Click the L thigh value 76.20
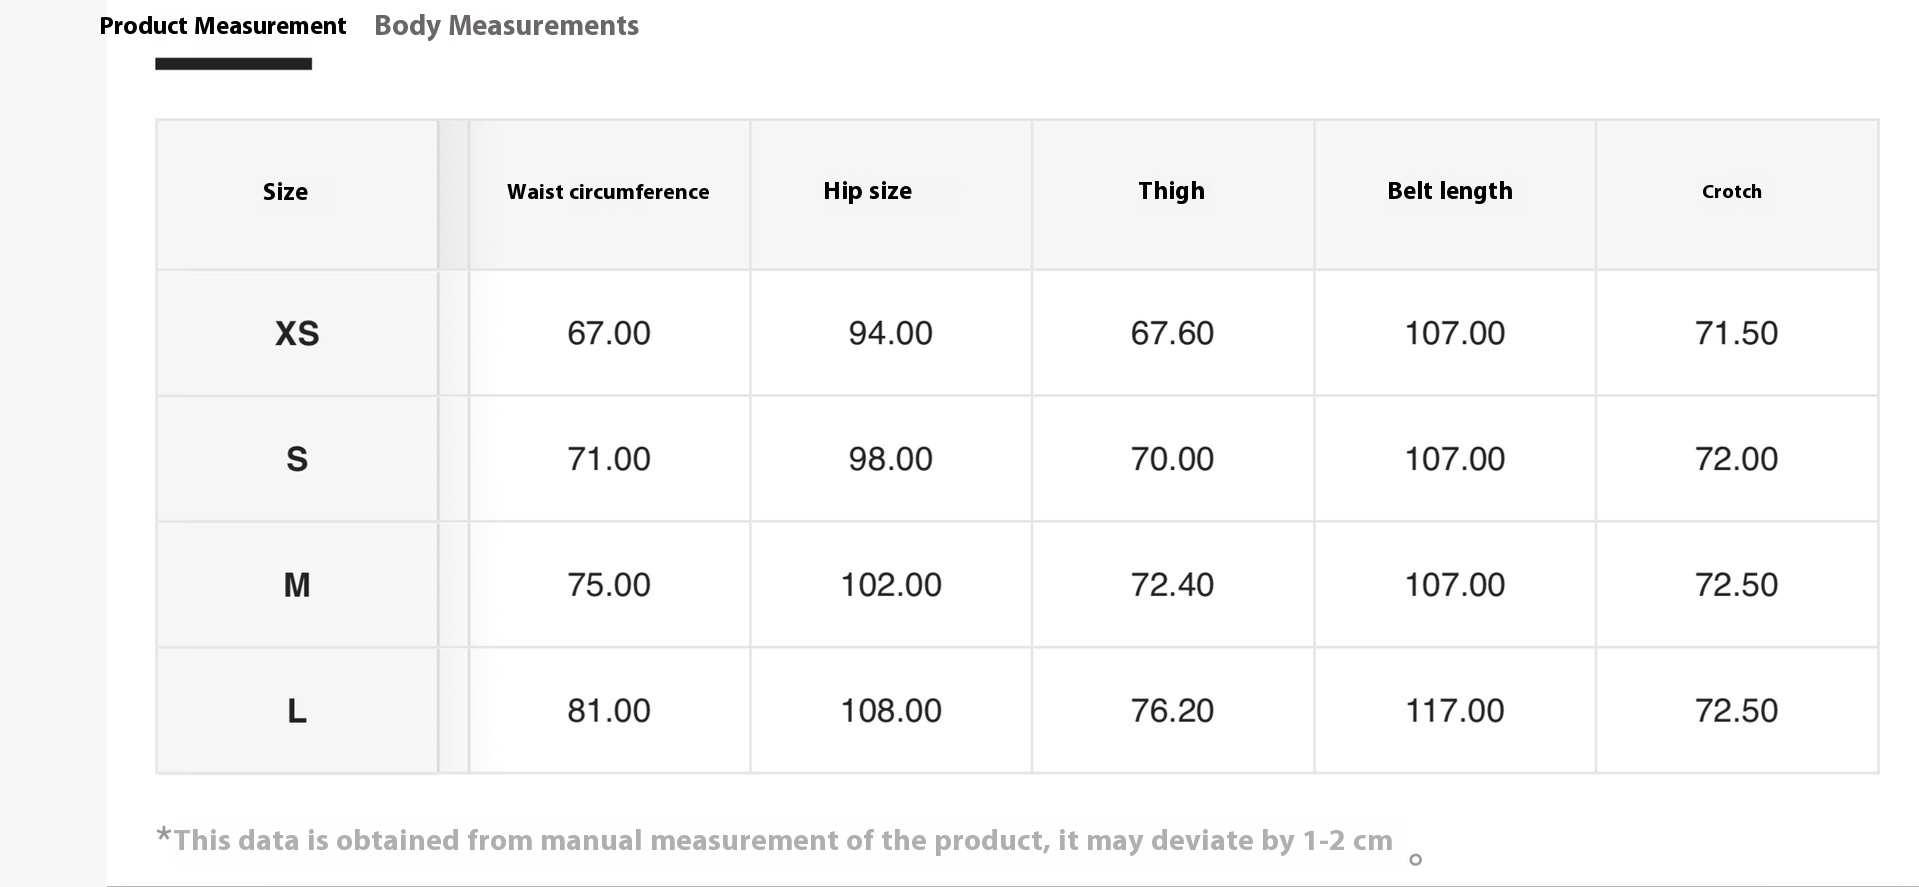Screen dimensions: 1919x887 click(x=1172, y=711)
